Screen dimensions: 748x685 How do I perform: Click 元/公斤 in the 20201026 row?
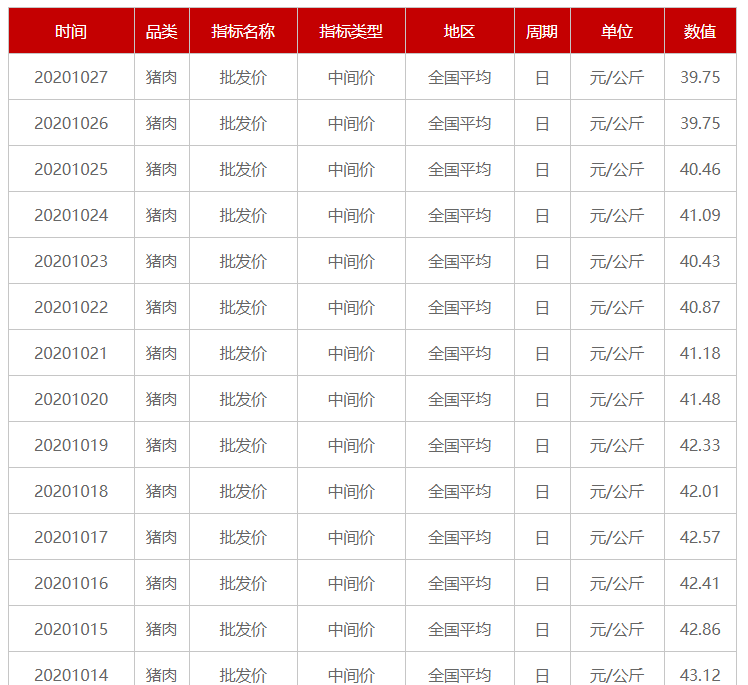click(x=617, y=124)
